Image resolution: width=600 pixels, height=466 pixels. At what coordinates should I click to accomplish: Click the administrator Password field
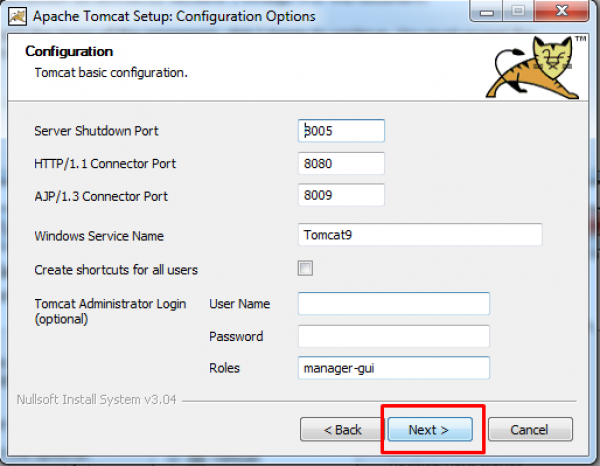393,336
